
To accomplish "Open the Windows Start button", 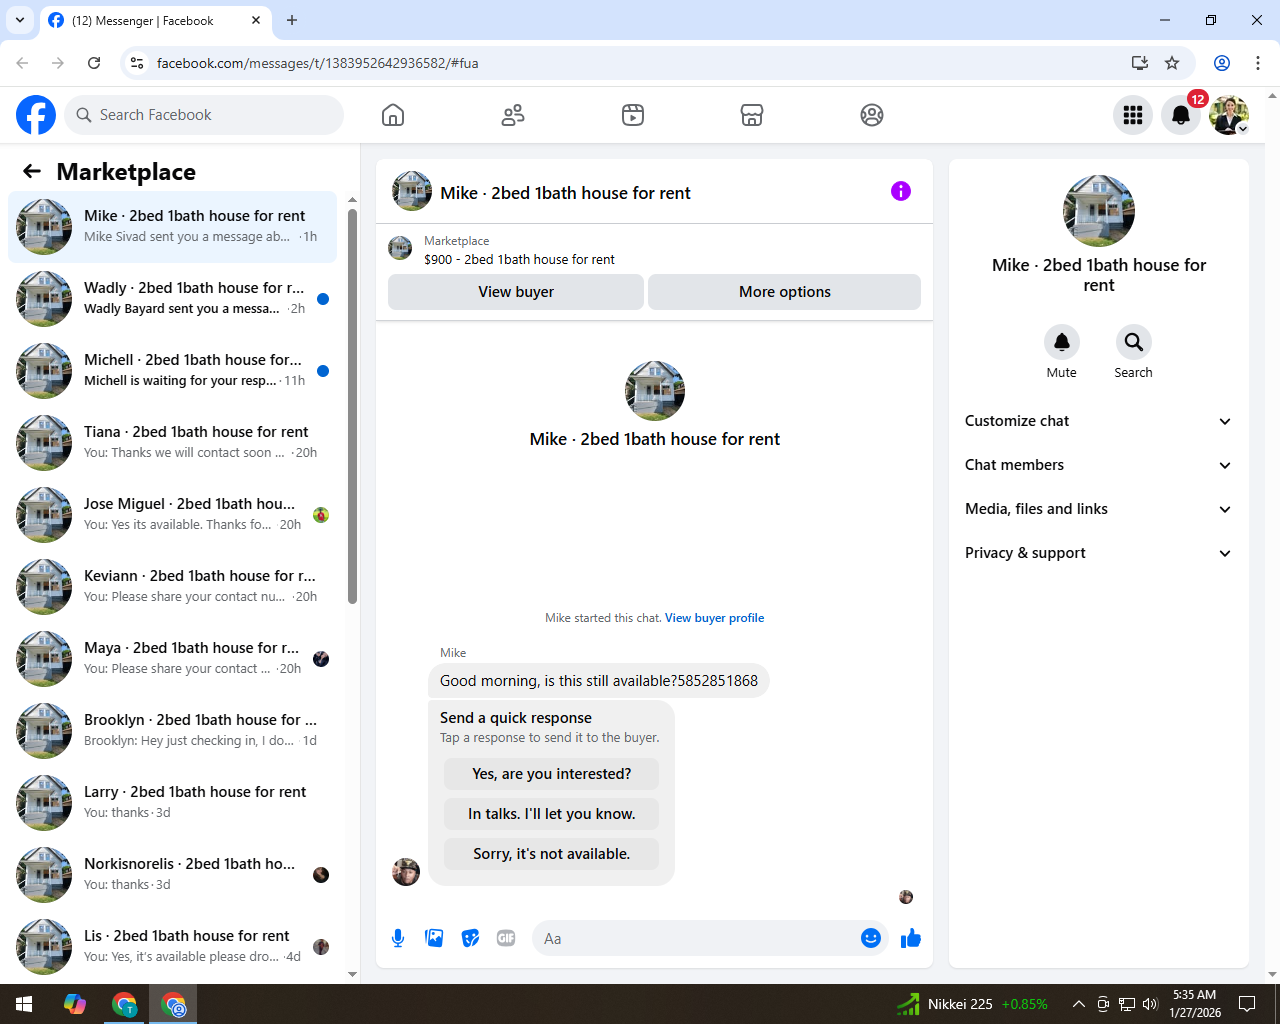I will (x=24, y=1004).
